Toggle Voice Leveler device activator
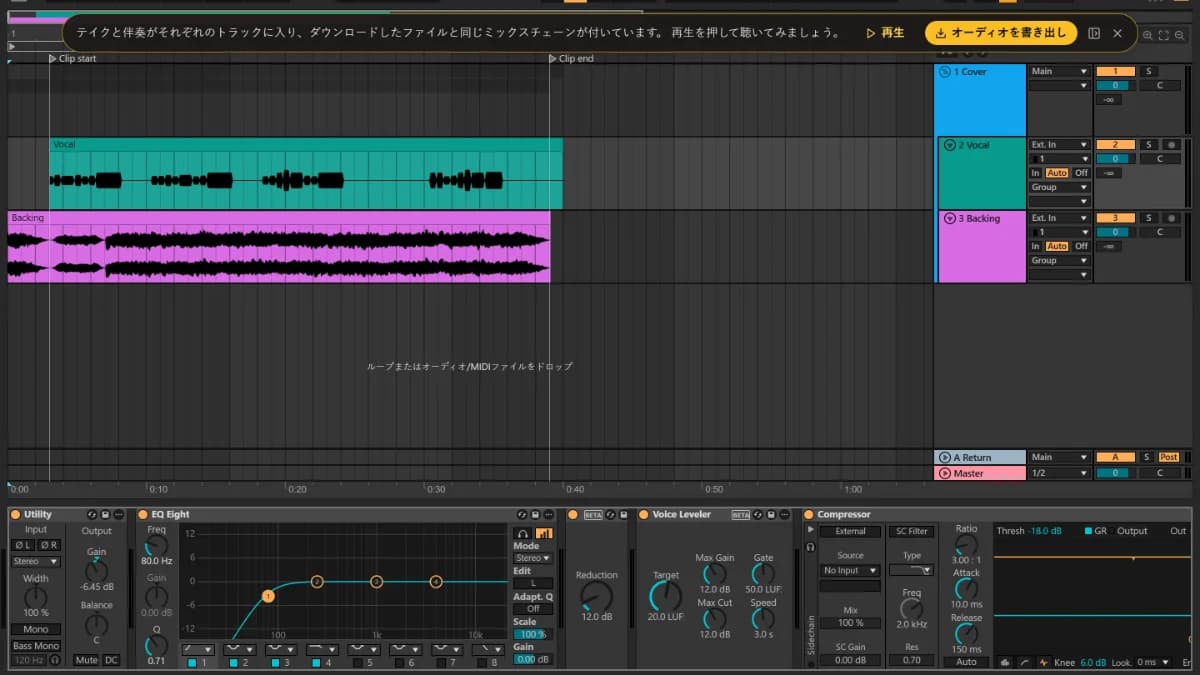The width and height of the screenshot is (1200, 675). click(643, 514)
